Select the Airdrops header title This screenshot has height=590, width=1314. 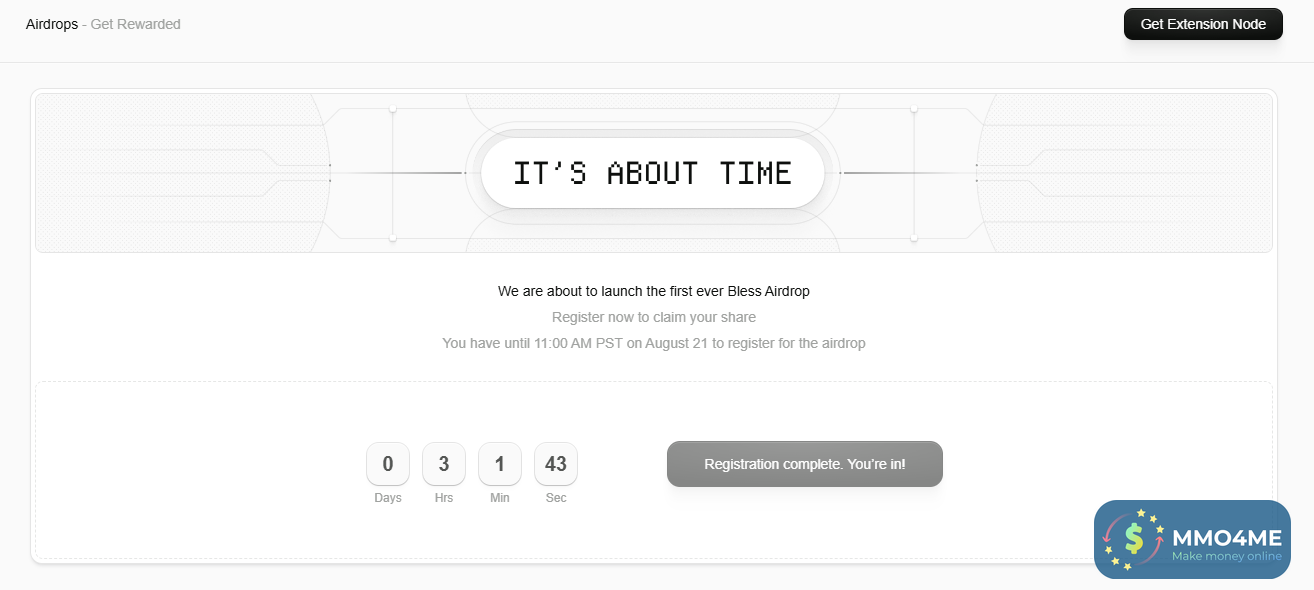tap(51, 24)
